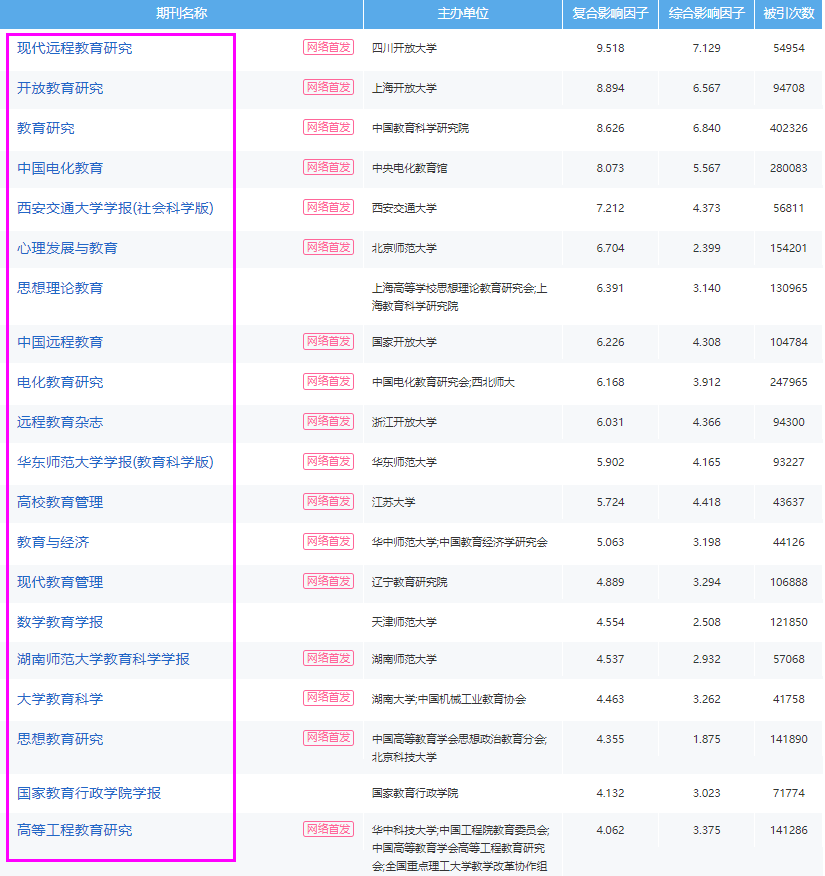Open journal link 数学教育学报
The height and width of the screenshot is (876, 825).
[60, 622]
